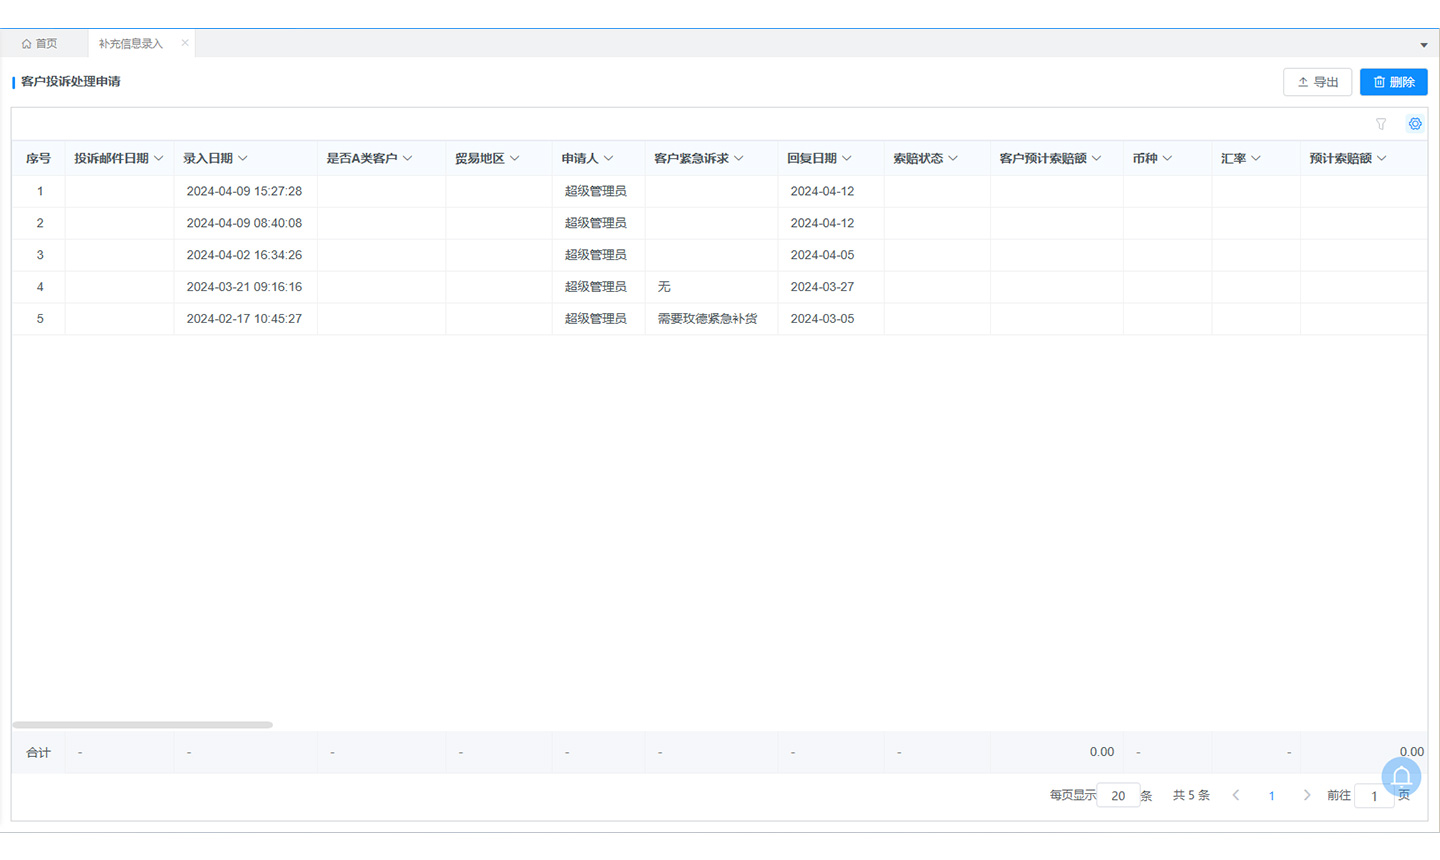This screenshot has height=860, width=1440.
Task: Switch to the 补充信息录入 tab
Action: coord(130,44)
